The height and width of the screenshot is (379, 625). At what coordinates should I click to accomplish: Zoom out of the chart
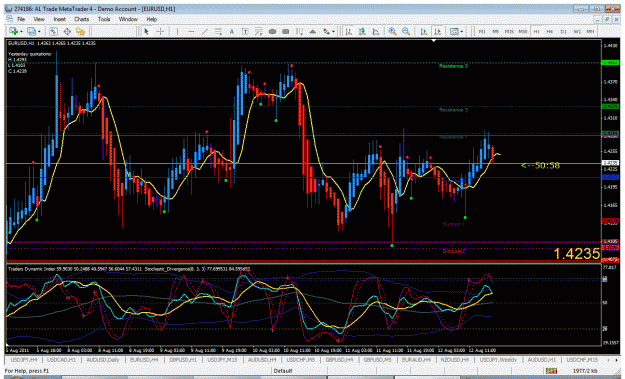(x=406, y=31)
